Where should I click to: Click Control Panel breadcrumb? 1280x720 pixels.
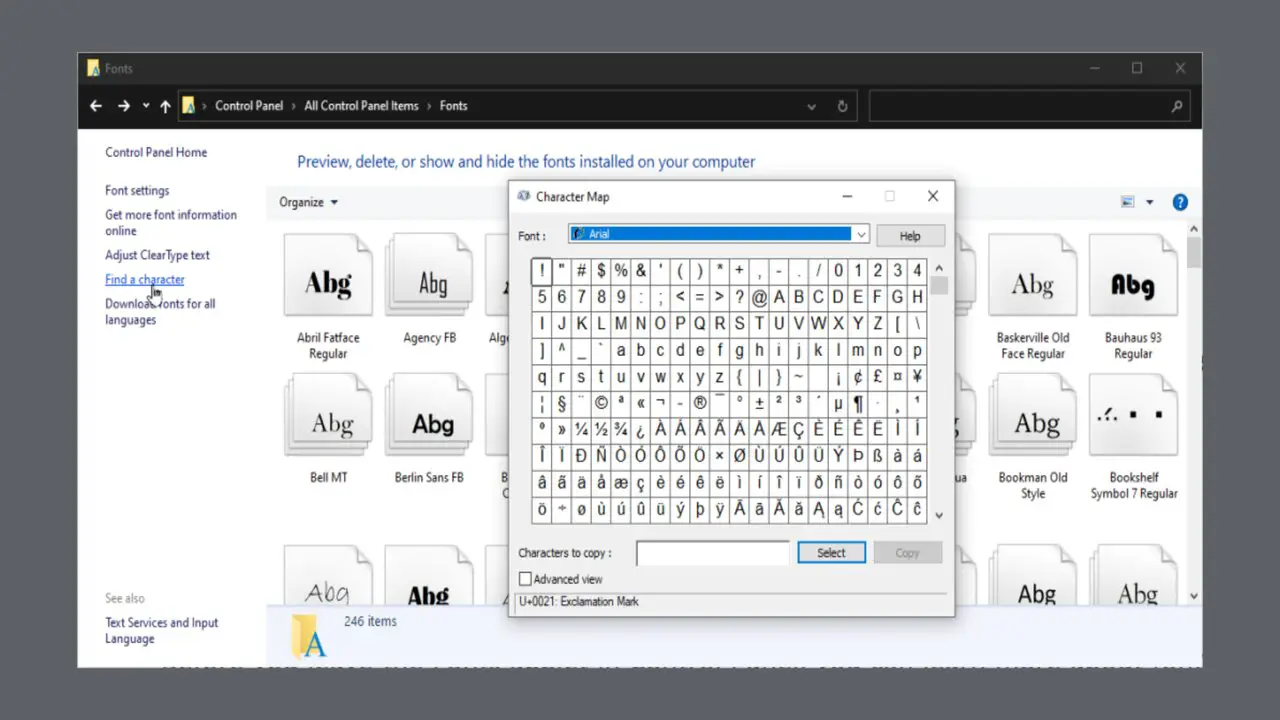click(249, 106)
